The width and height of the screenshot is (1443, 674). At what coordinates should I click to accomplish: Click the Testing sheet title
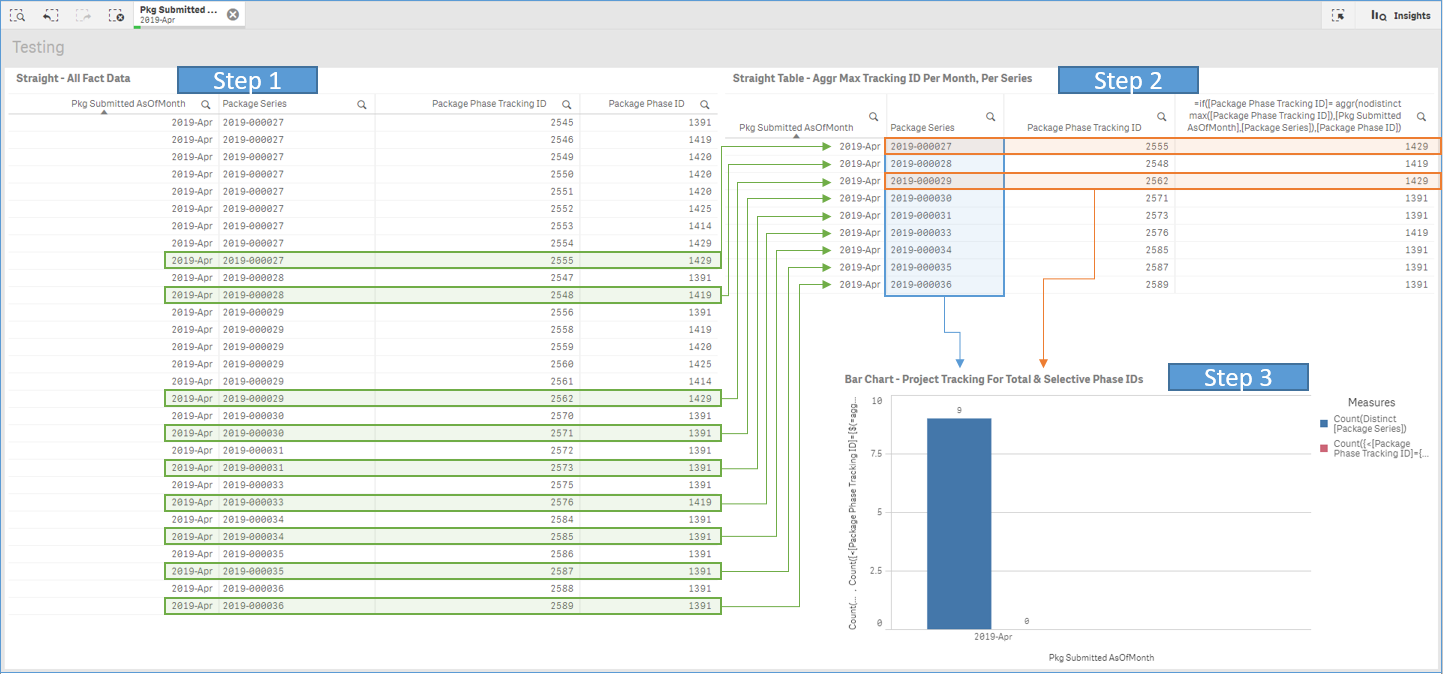(38, 47)
